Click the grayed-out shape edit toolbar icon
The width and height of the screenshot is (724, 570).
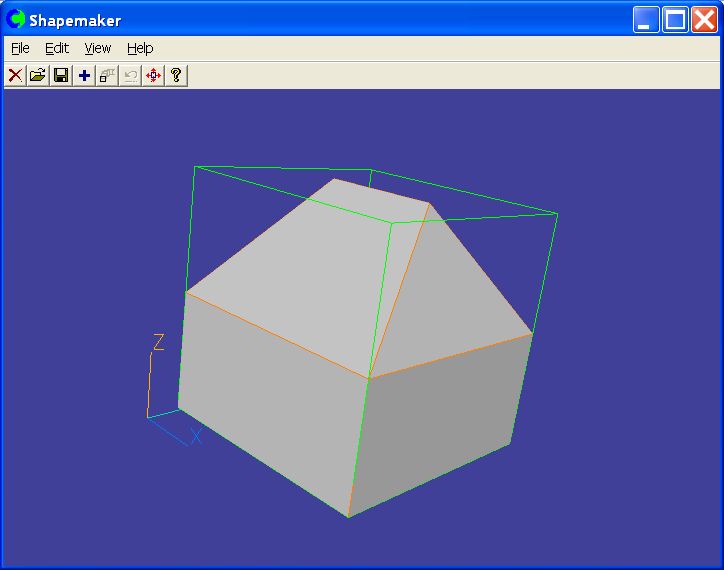107,75
